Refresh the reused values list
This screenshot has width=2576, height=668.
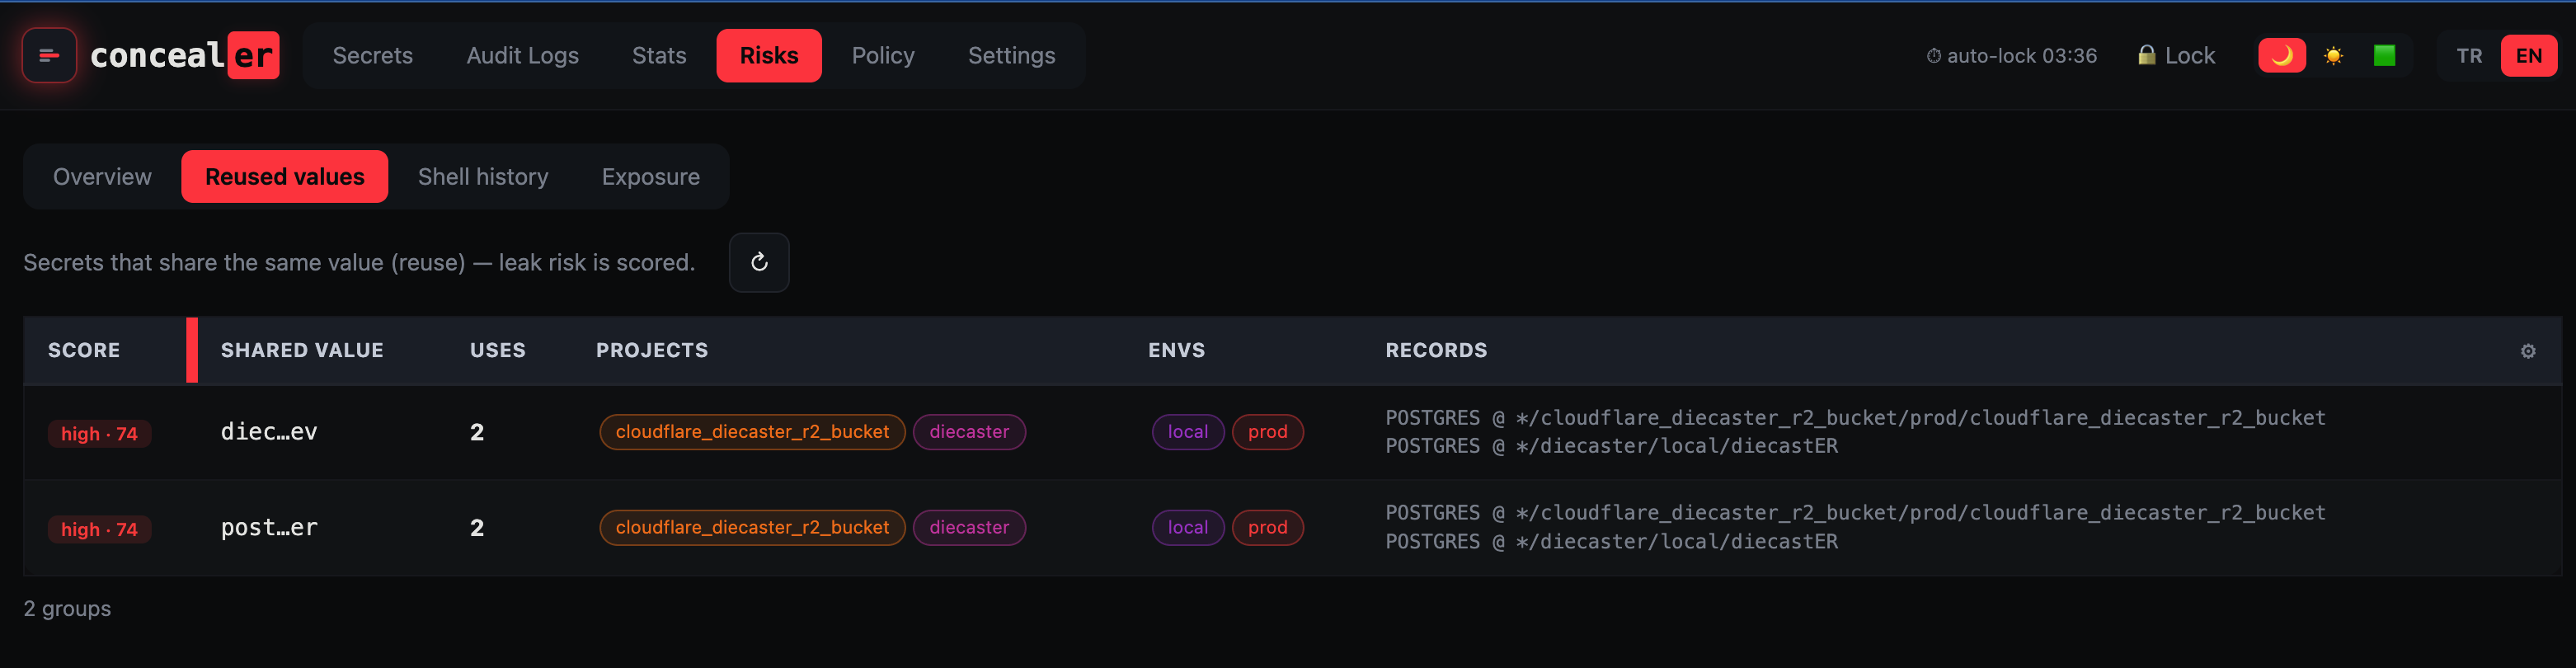(759, 262)
